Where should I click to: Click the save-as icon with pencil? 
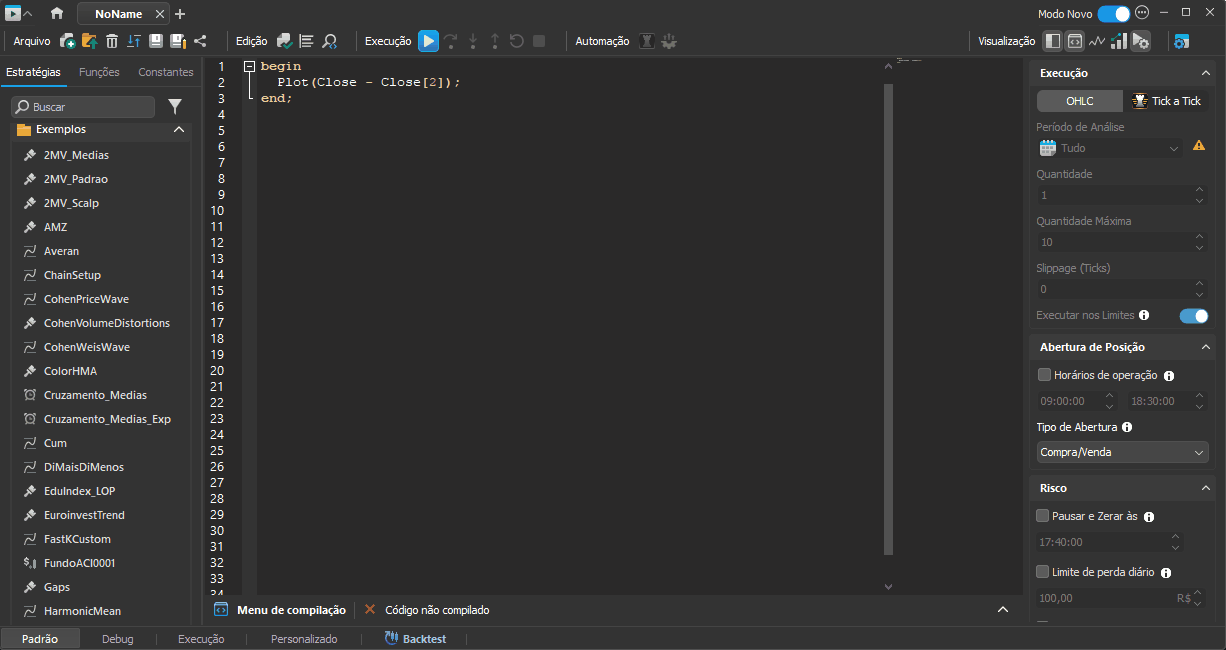click(x=177, y=41)
